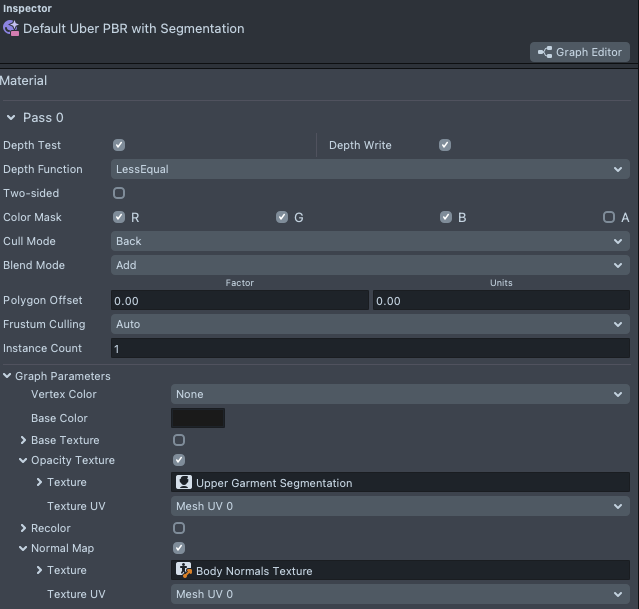The height and width of the screenshot is (609, 639).
Task: Expand the Texture row under Normal Map
Action: 39,570
